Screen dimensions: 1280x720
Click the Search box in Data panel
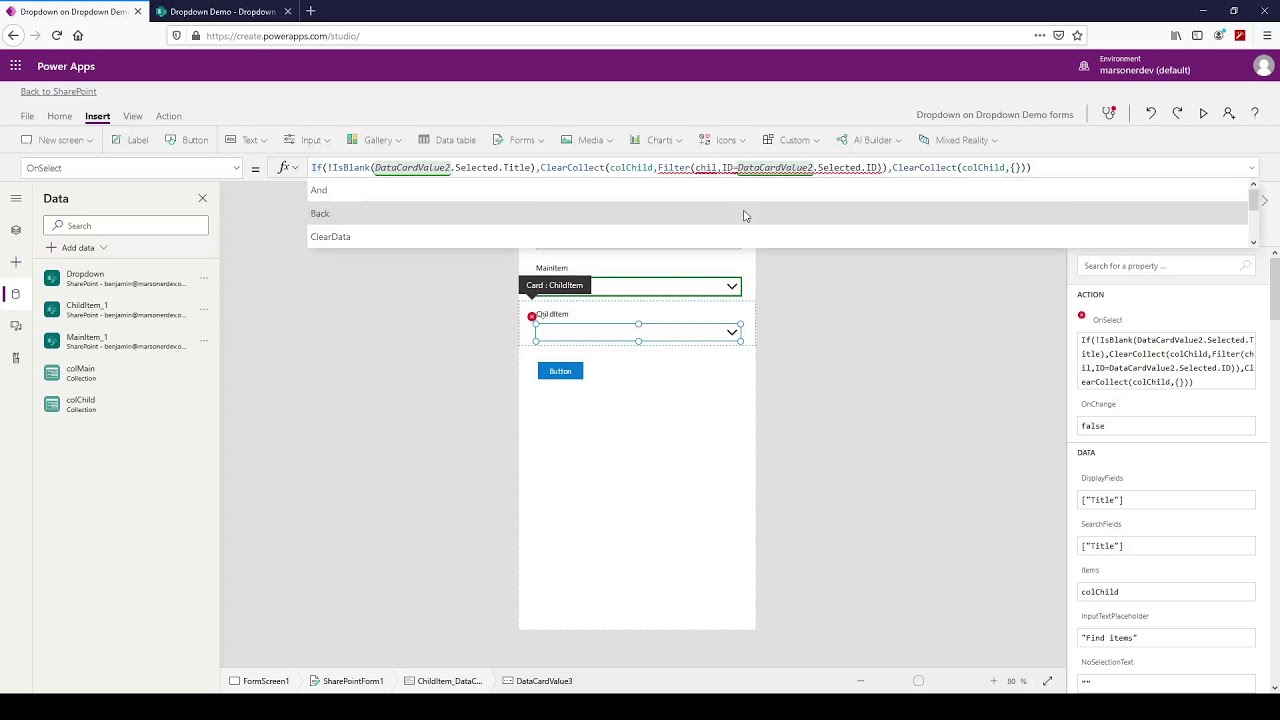(126, 226)
